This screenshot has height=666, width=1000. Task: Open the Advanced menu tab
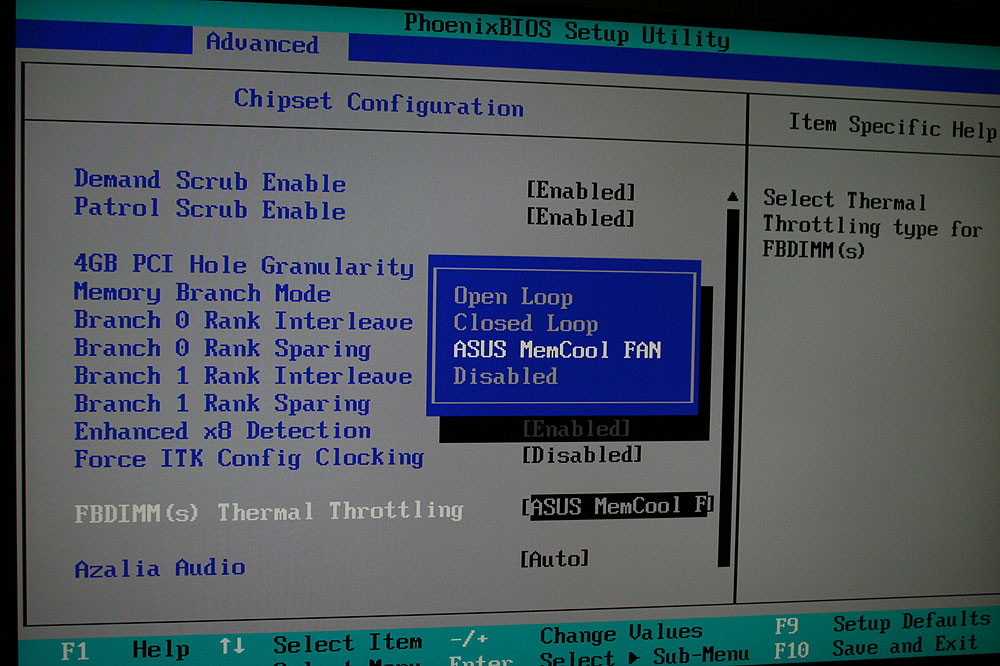tap(263, 43)
